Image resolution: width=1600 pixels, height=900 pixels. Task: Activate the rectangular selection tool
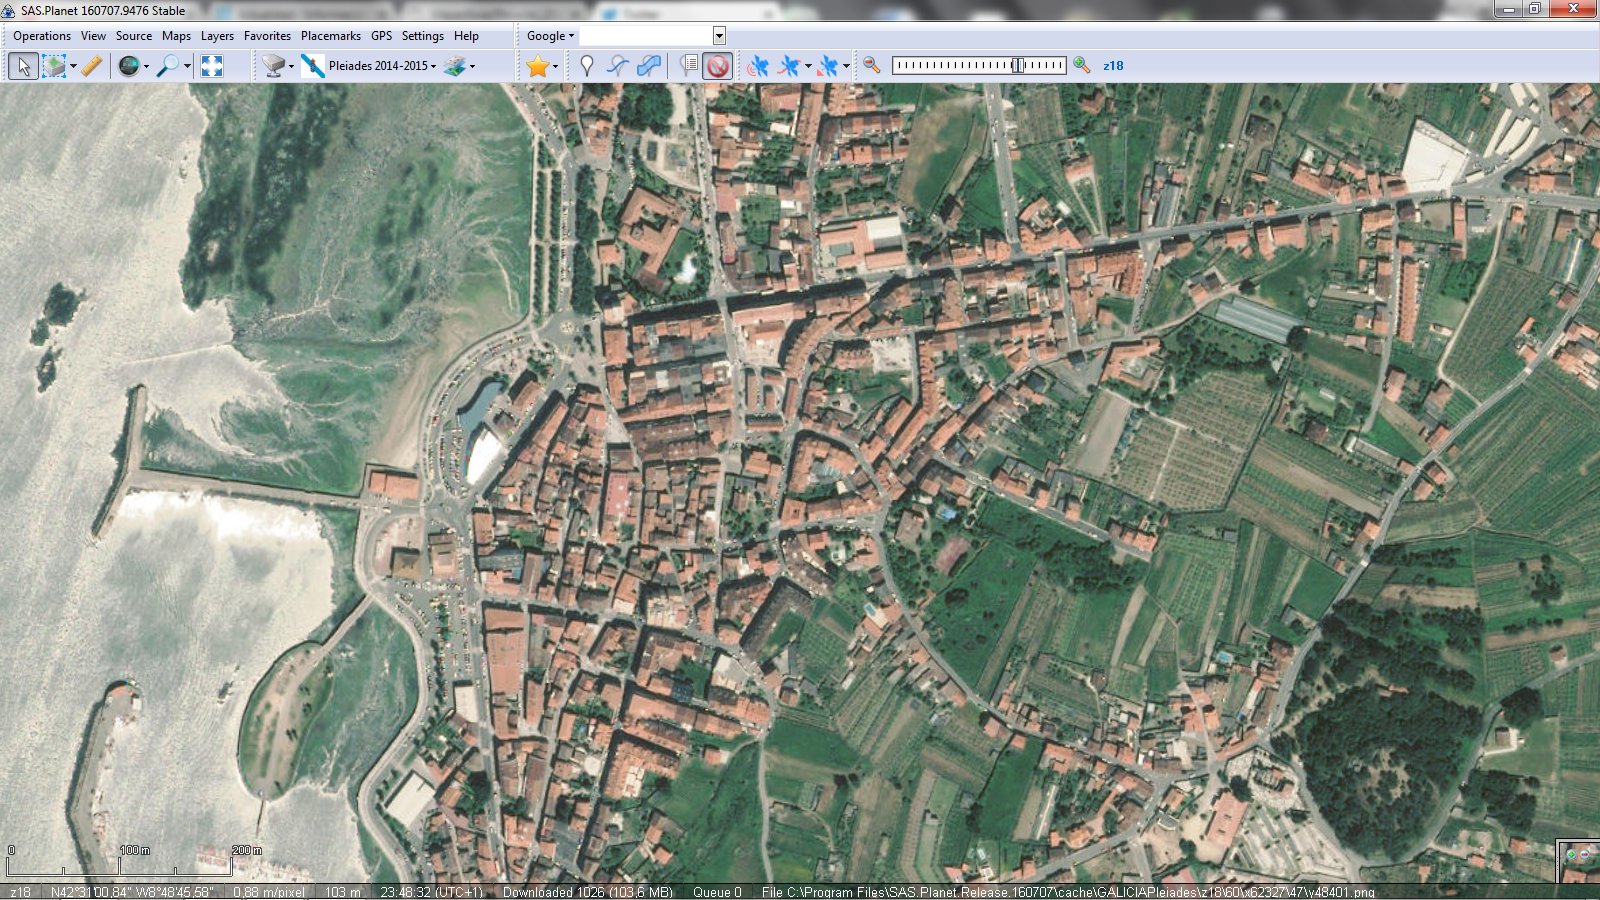coord(54,66)
